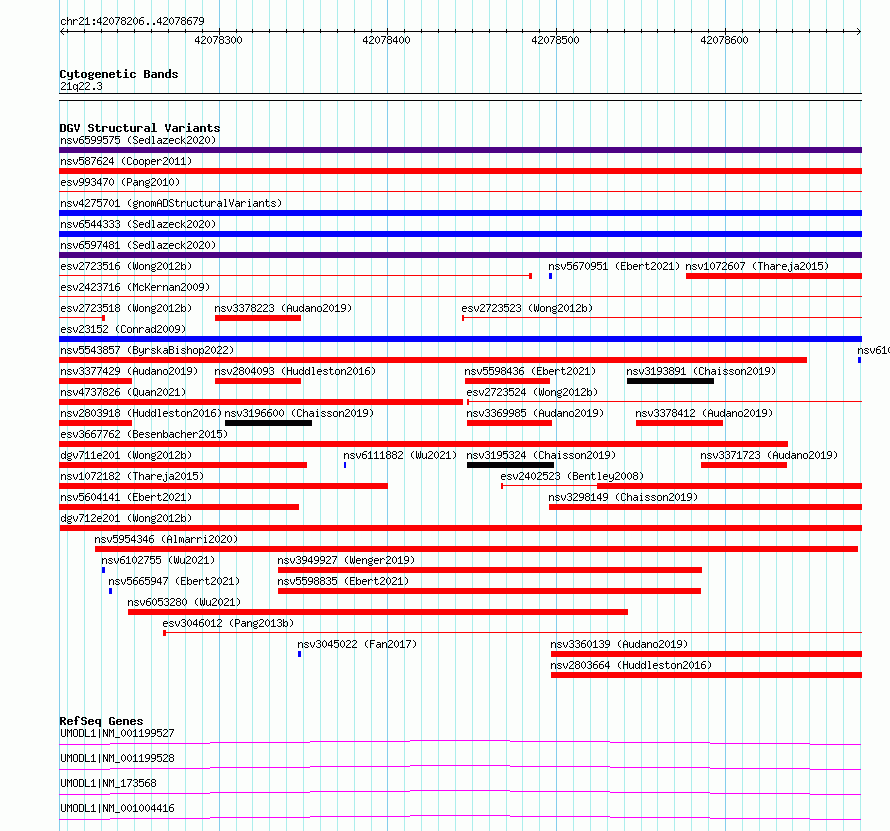Click nsv4275701 (gnomADStructuralVariants) label
The image size is (890, 831).
[171, 203]
